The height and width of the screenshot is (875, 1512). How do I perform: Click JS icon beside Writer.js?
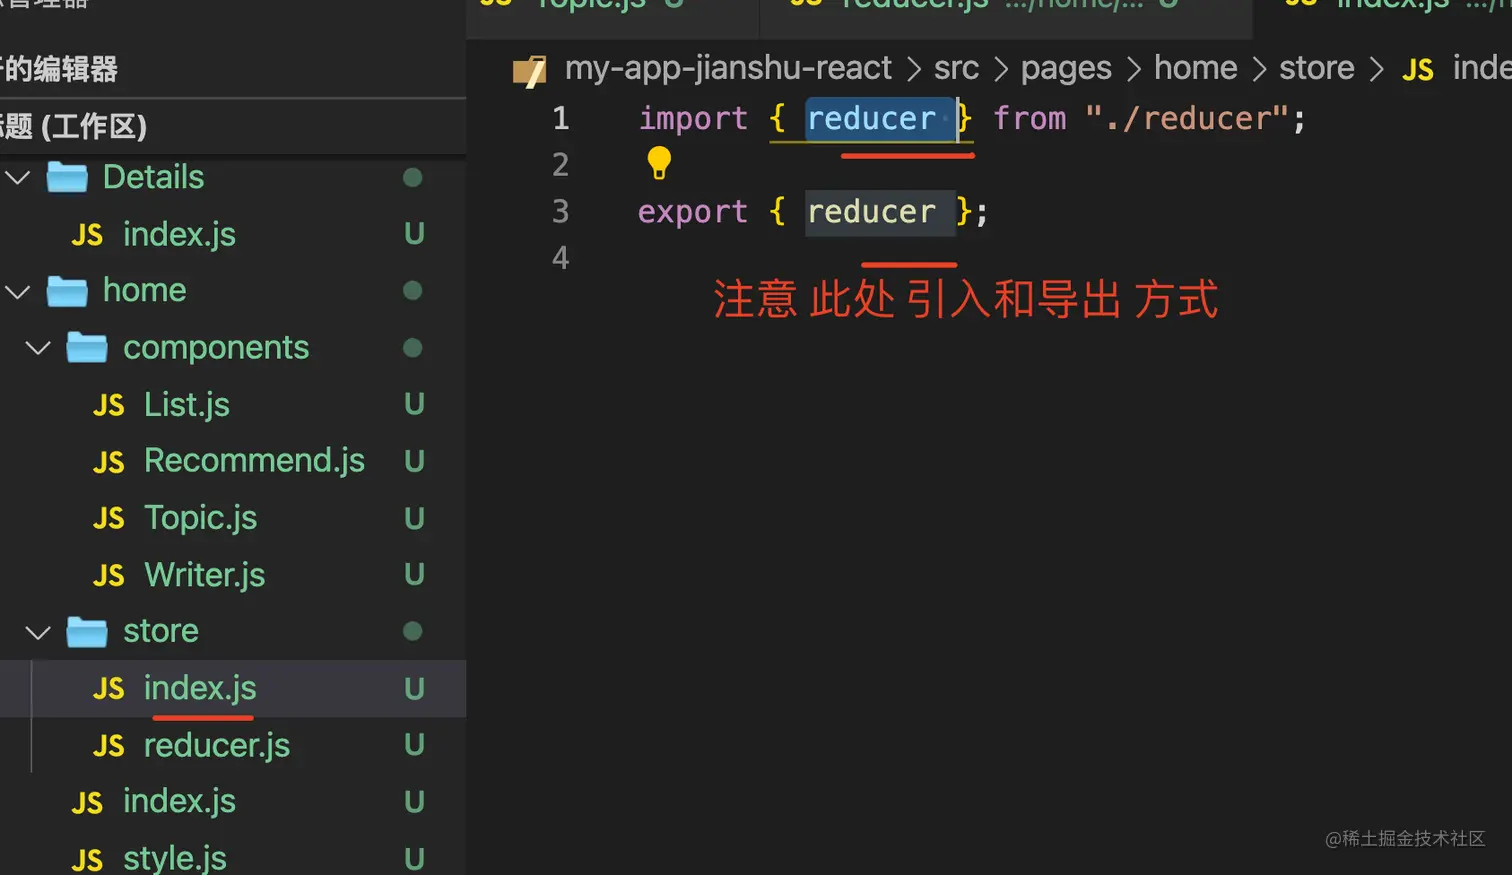[109, 576]
